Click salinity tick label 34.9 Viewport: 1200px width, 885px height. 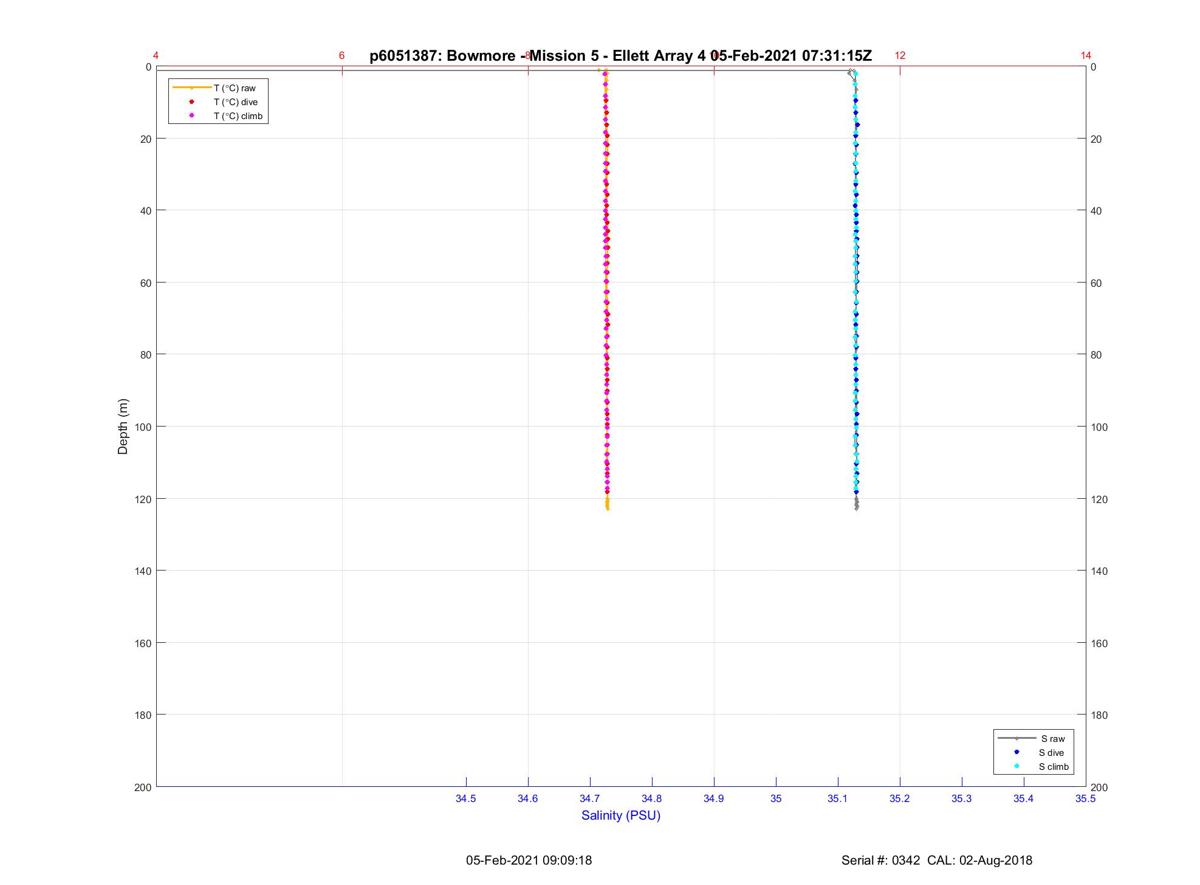714,799
